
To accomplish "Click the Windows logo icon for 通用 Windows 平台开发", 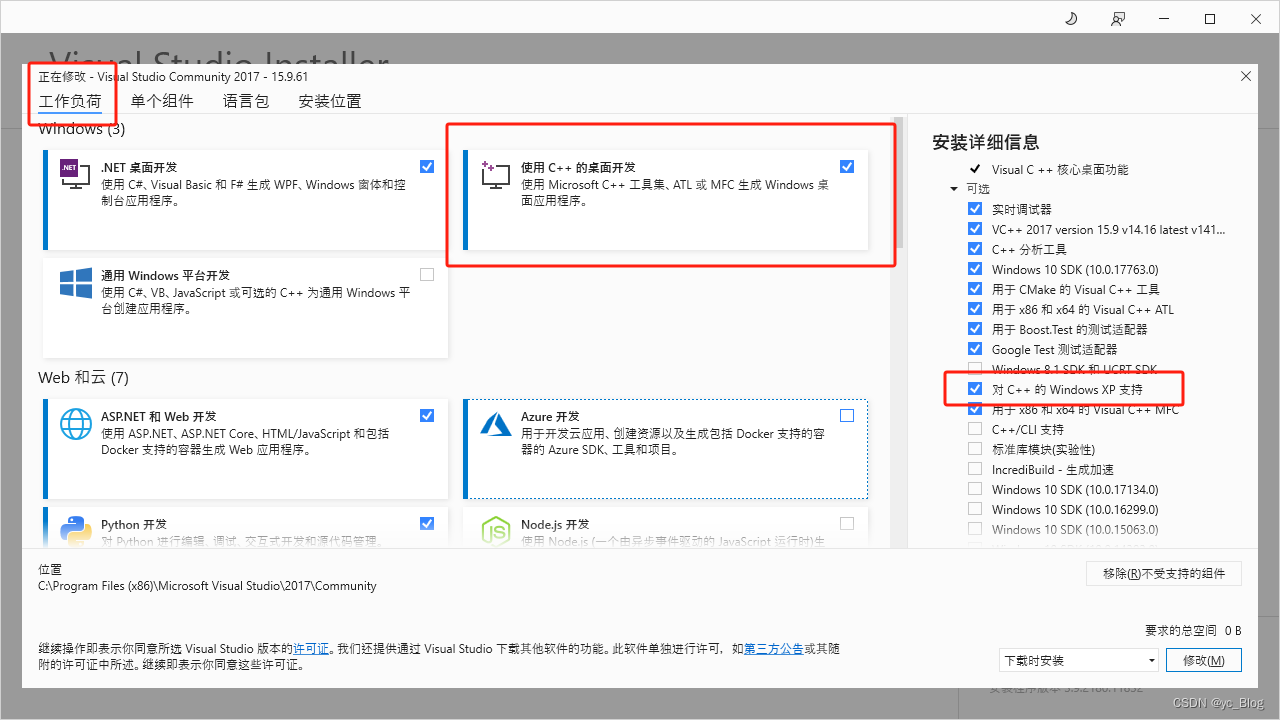I will coord(75,283).
